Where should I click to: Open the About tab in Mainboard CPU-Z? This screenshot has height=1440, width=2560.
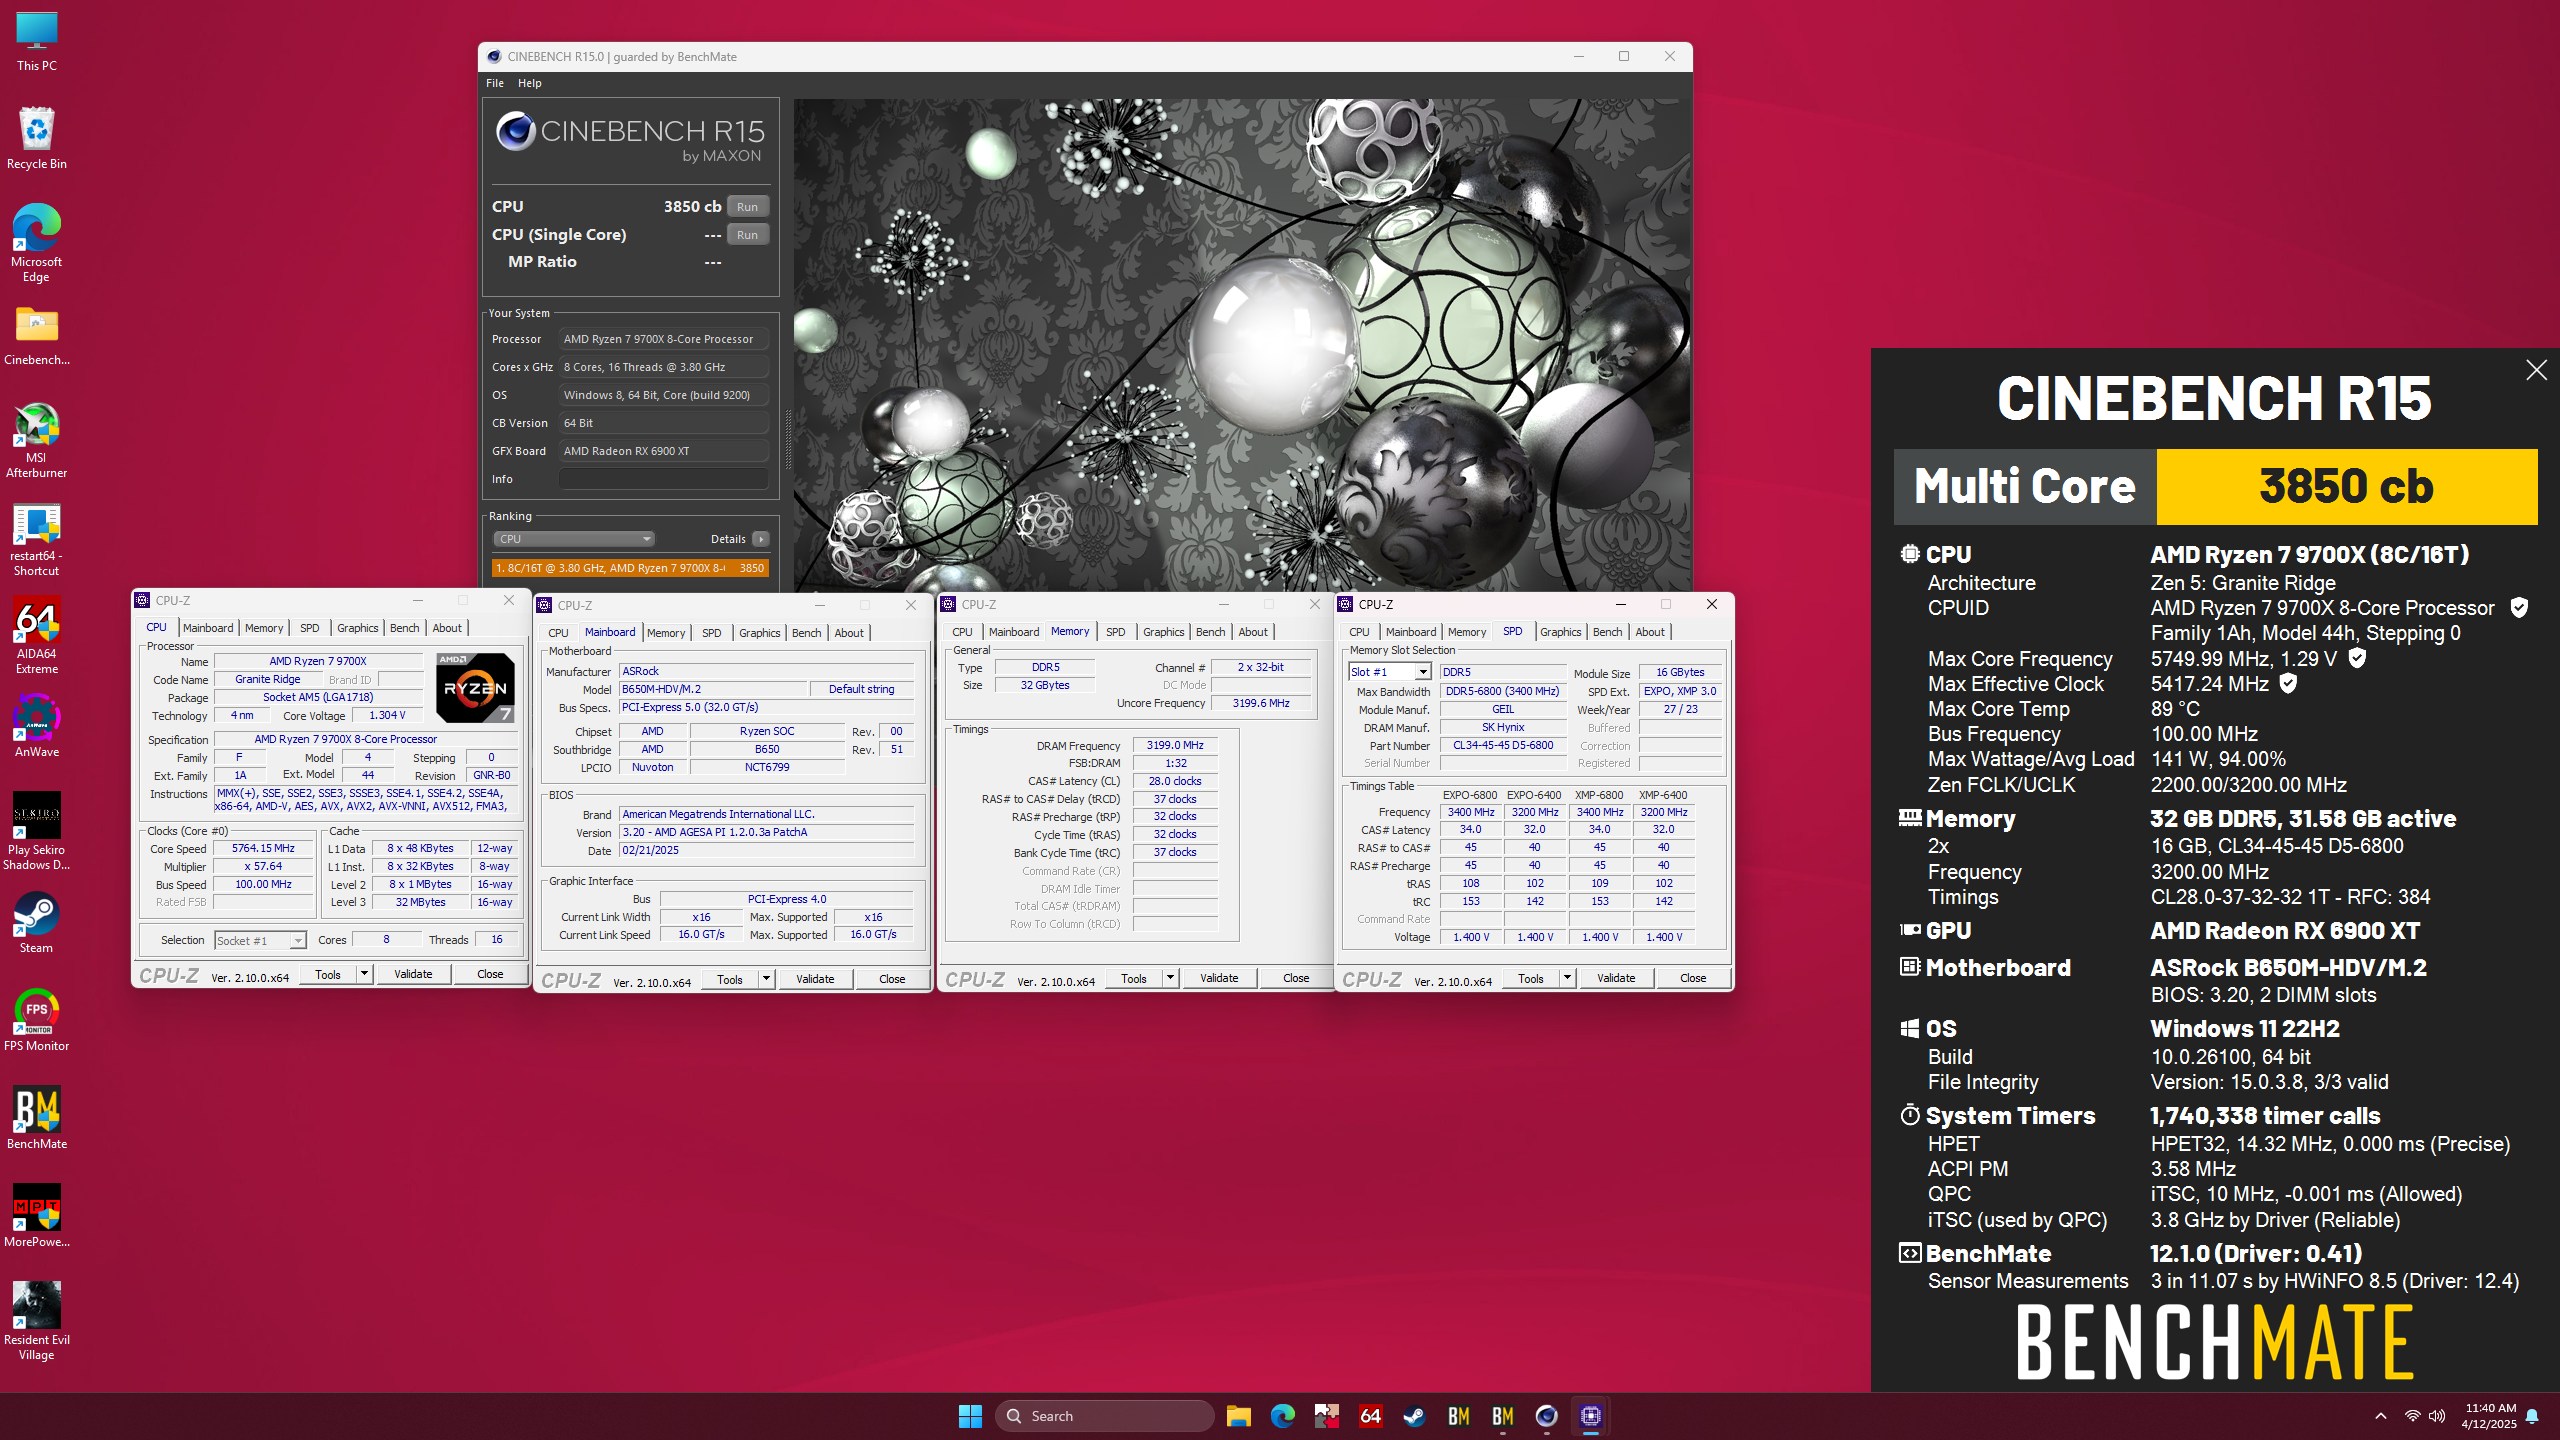coord(849,633)
